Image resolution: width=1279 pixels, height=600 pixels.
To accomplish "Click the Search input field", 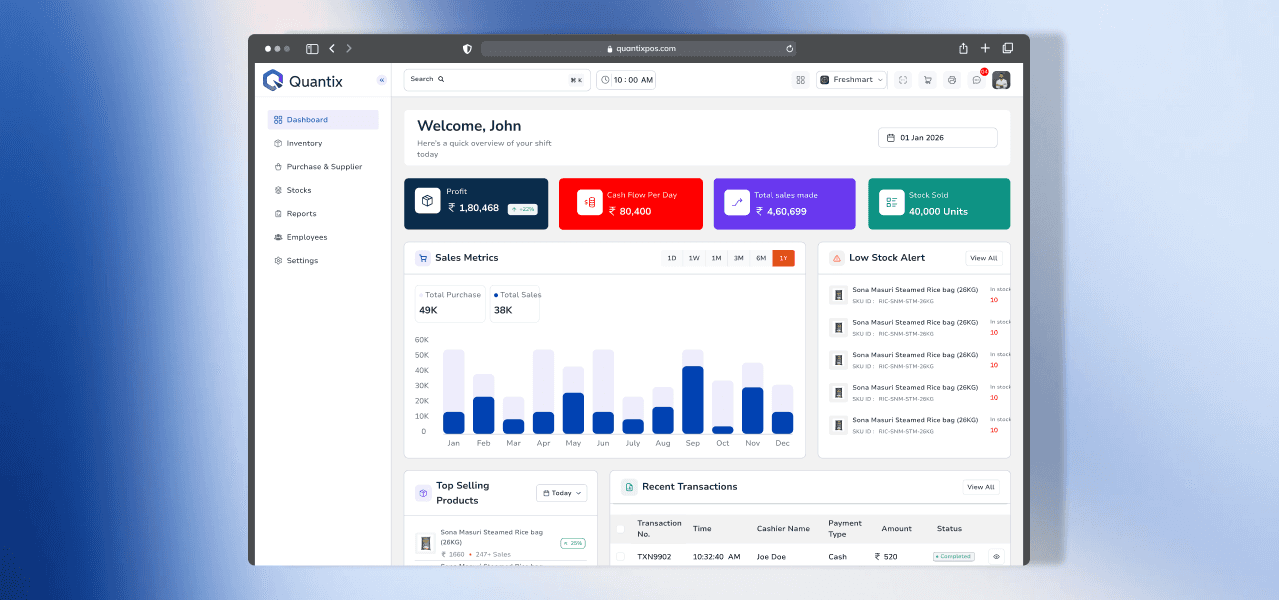I will pyautogui.click(x=497, y=80).
